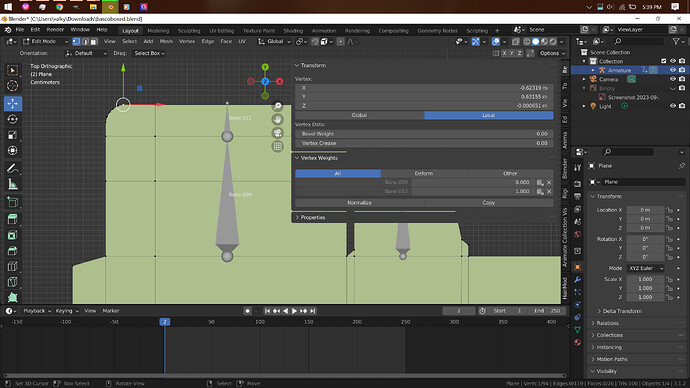Click the Vertex X coordinate field
690x388 pixels.
point(424,88)
